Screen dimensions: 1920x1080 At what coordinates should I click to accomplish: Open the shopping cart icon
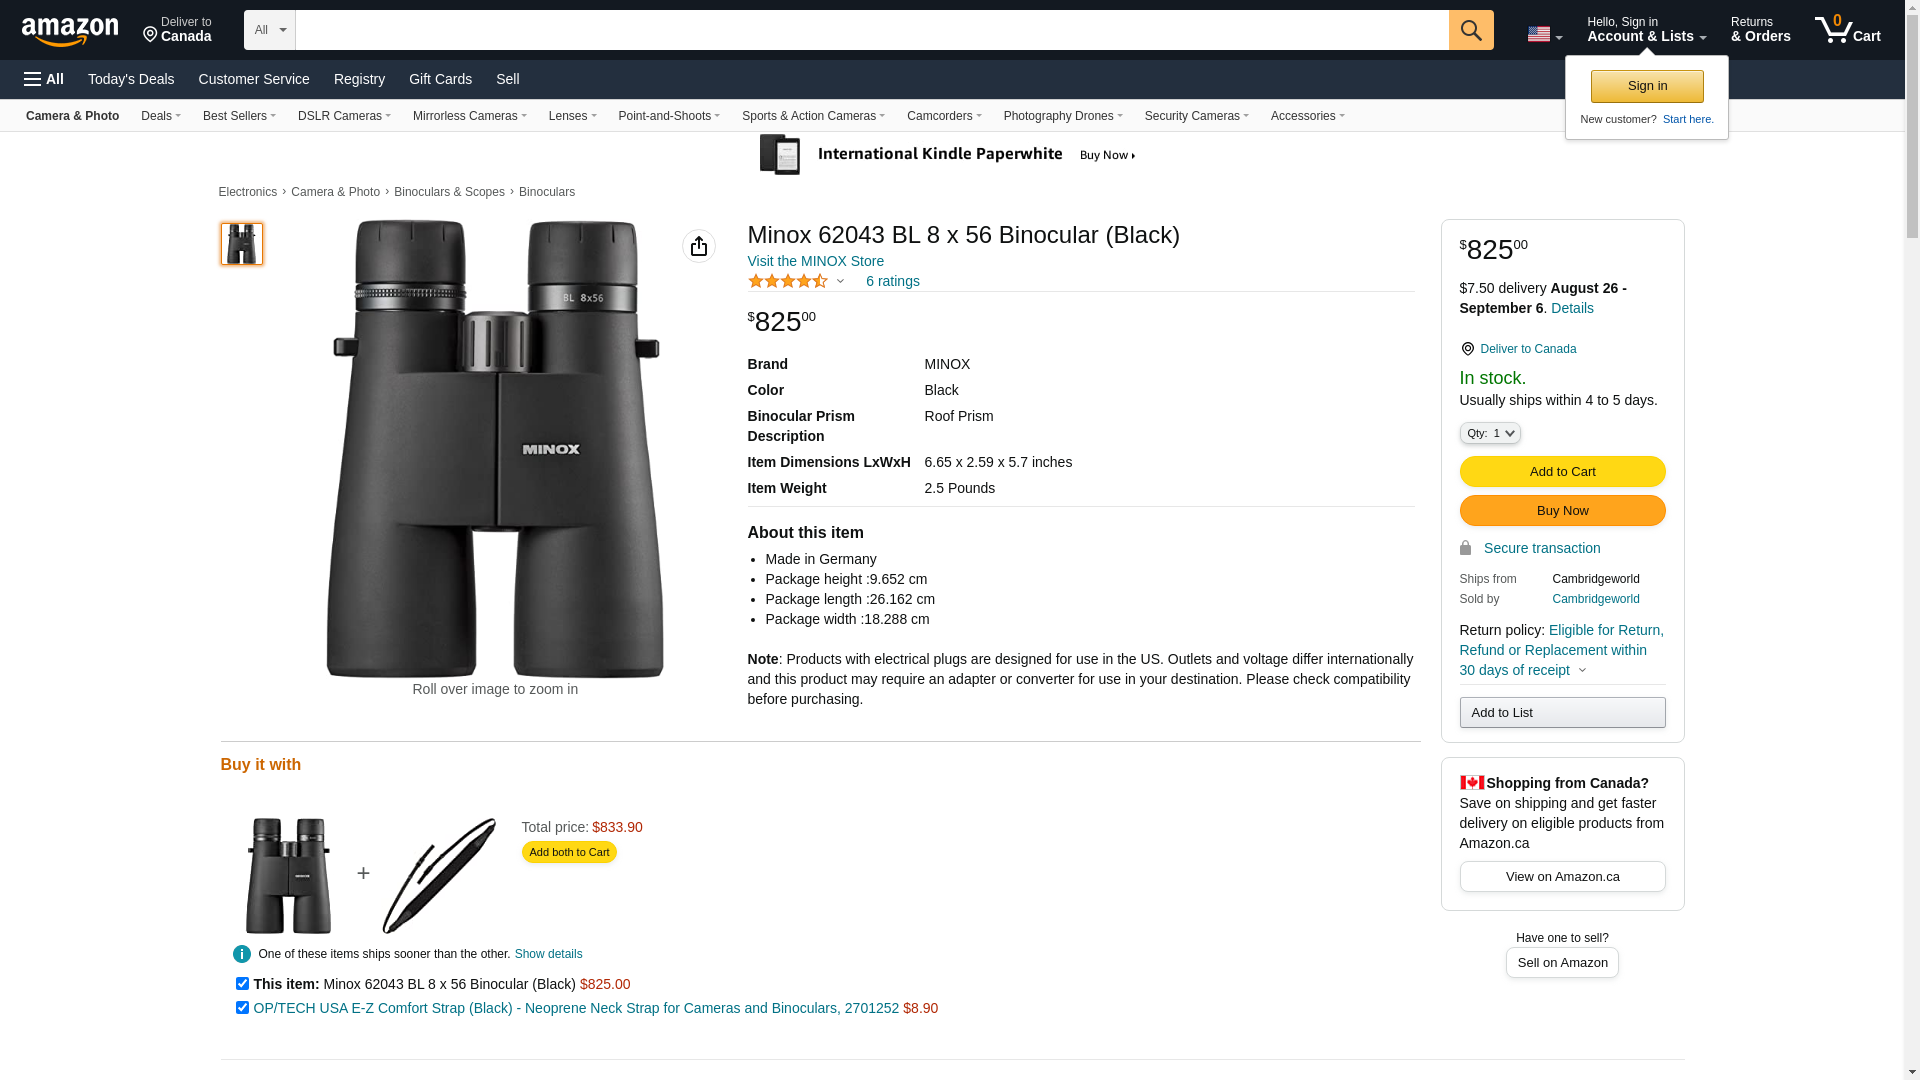tap(1847, 30)
